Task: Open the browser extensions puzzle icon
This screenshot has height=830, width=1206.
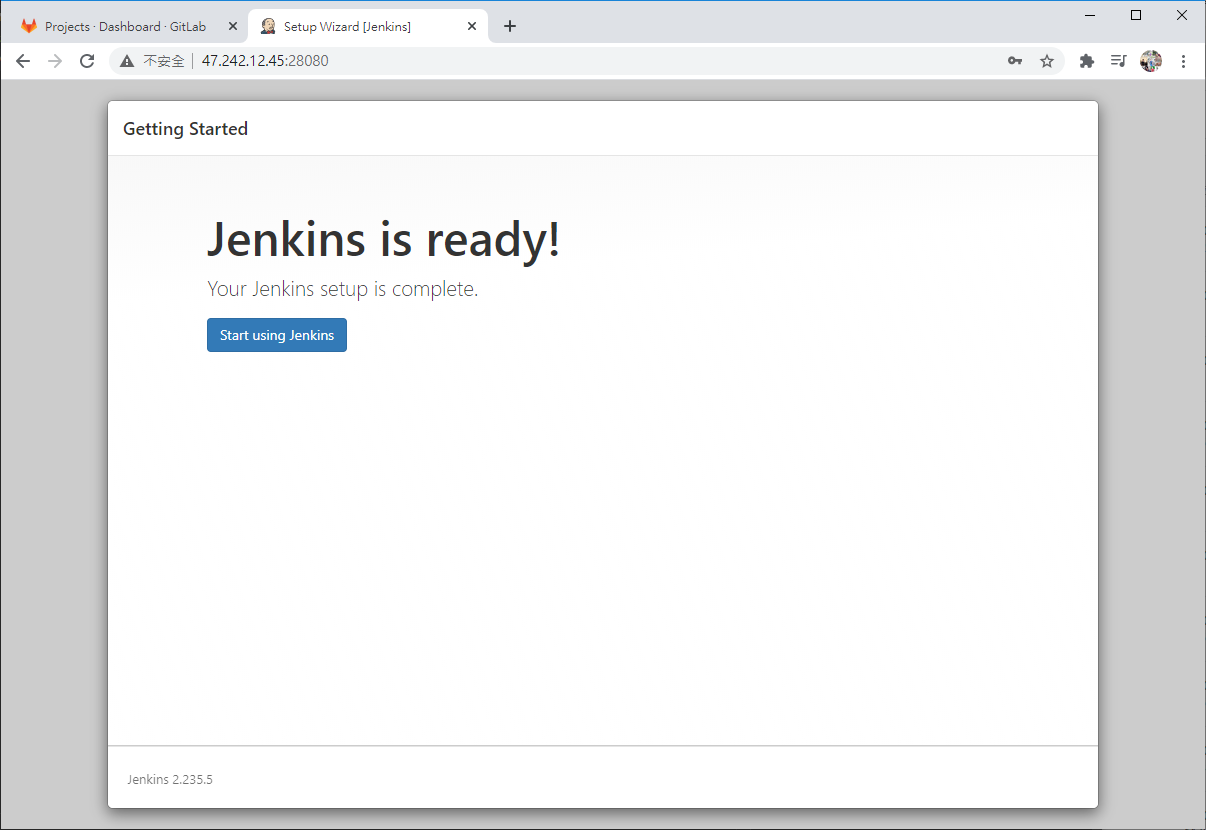Action: [x=1087, y=61]
